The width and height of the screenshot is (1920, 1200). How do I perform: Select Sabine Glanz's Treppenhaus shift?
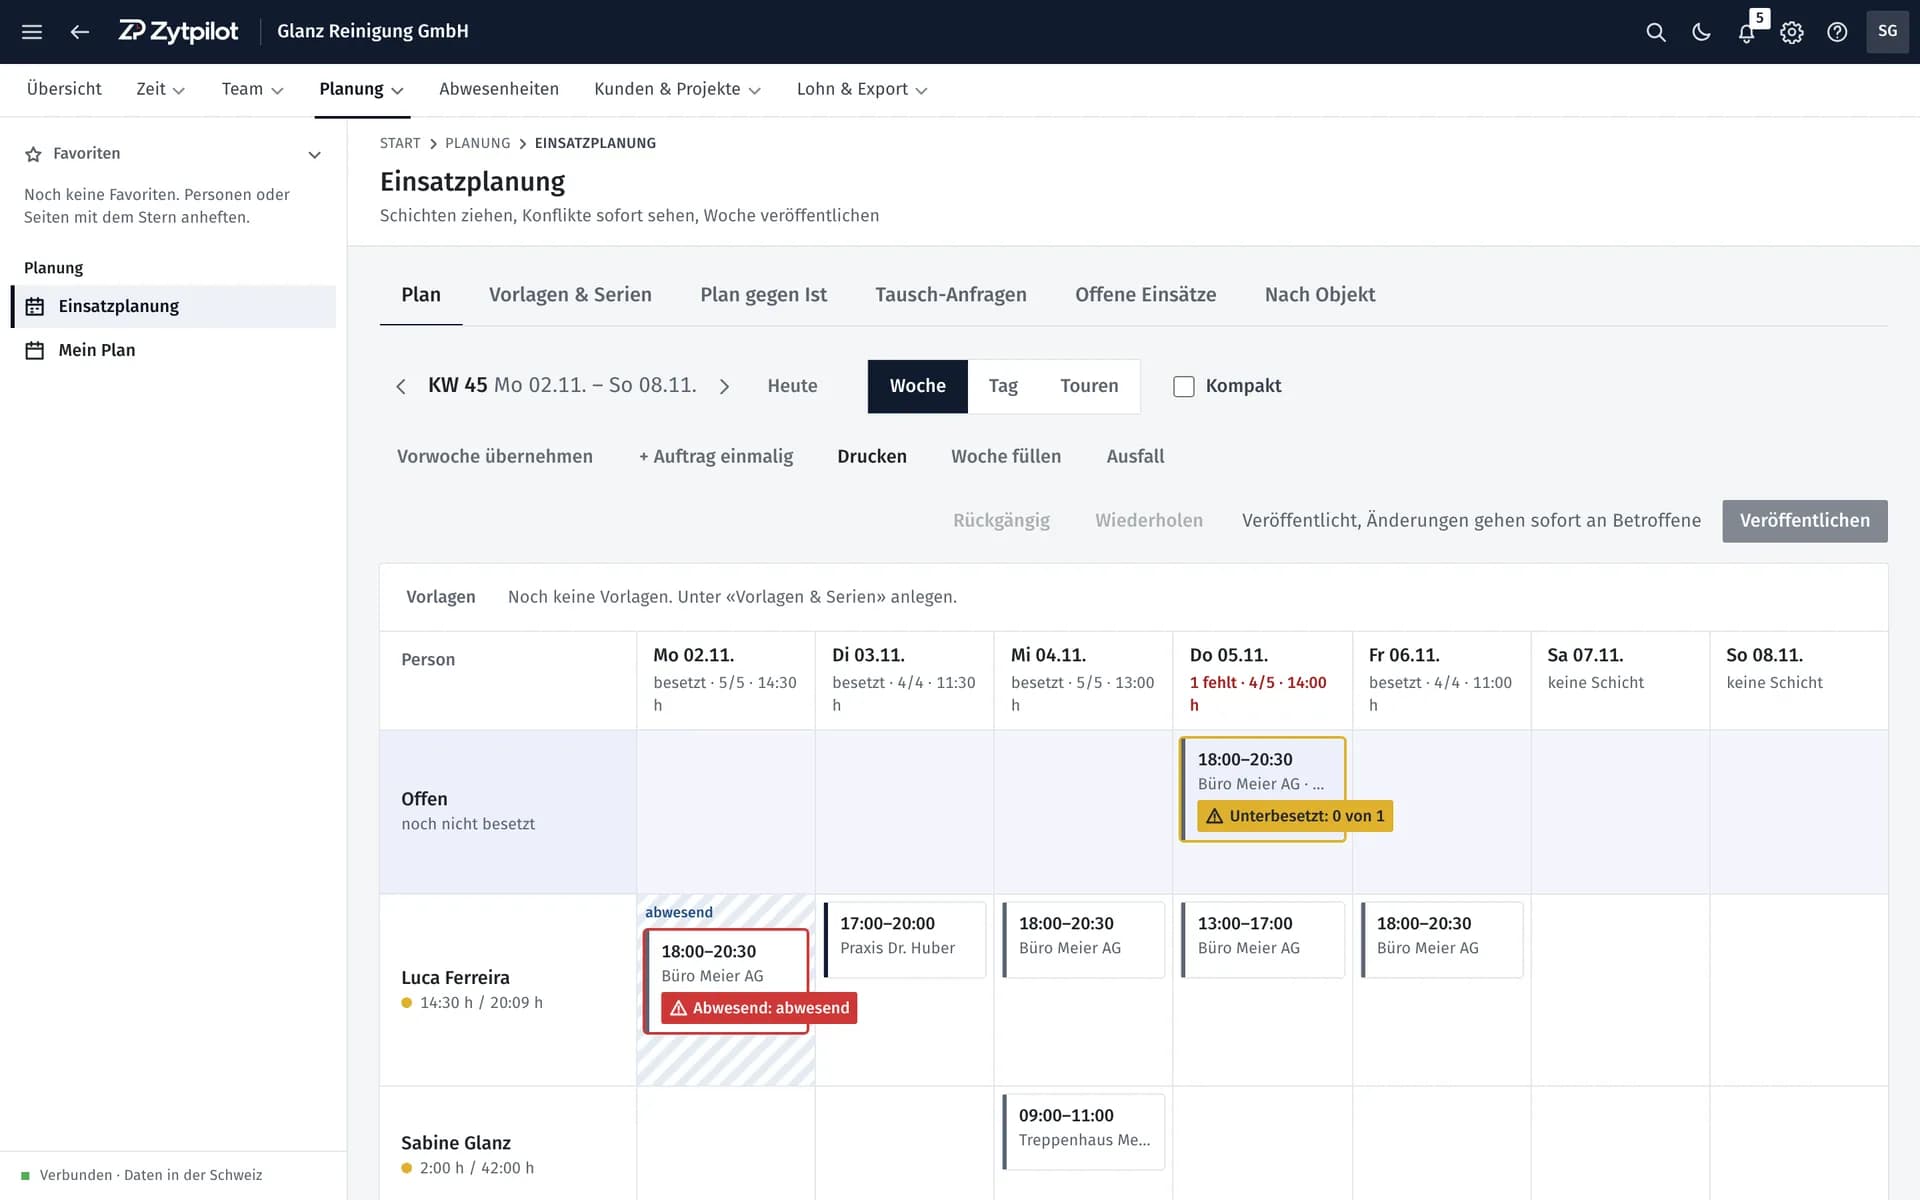[x=1084, y=1132]
